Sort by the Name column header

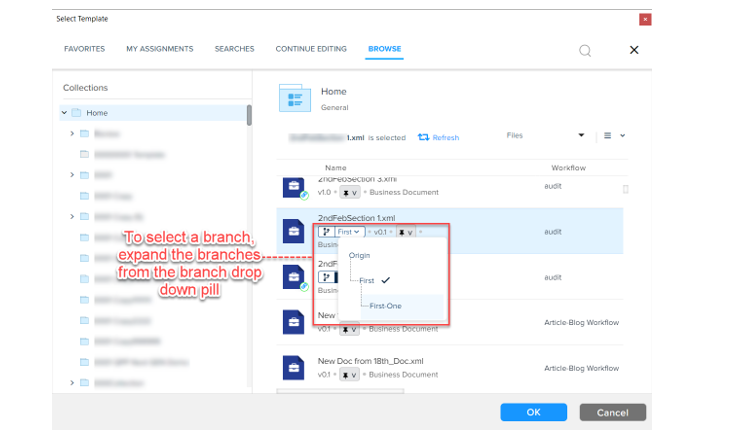click(336, 168)
